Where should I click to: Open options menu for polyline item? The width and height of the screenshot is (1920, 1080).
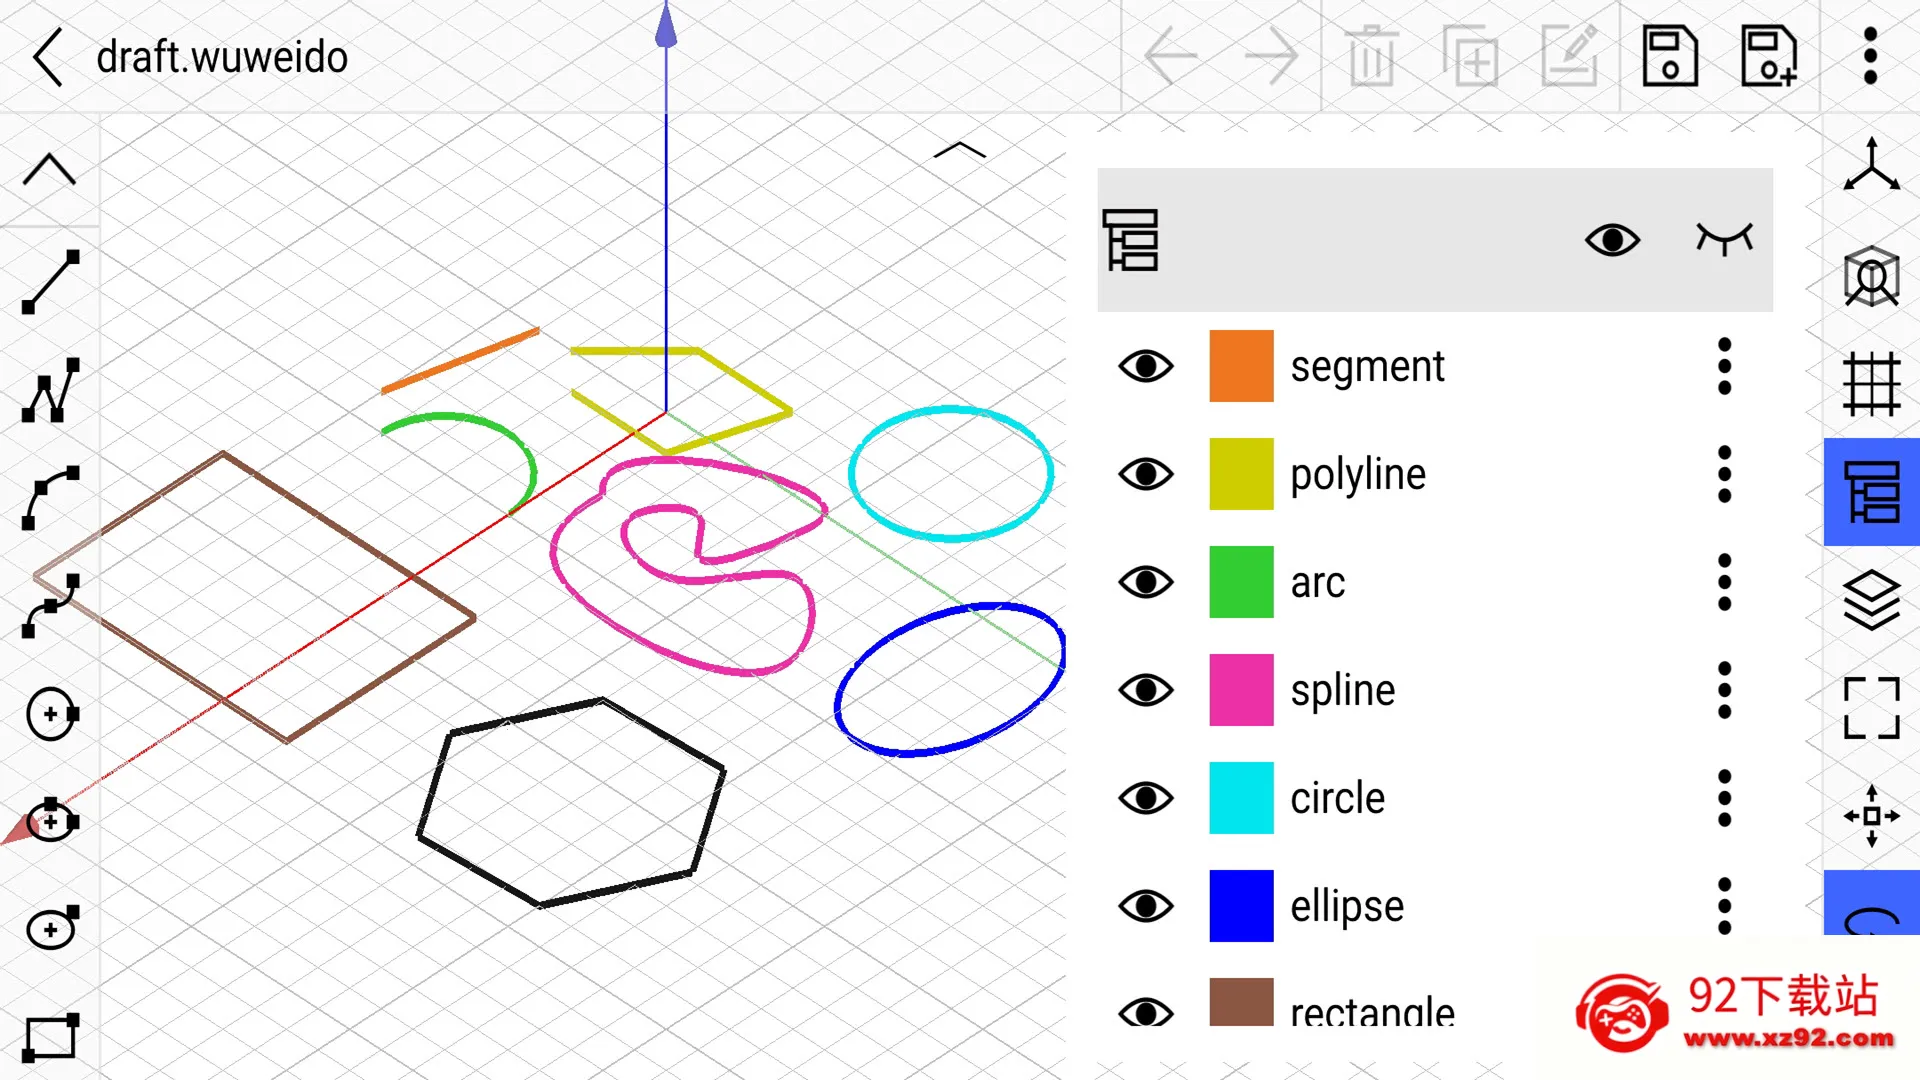1724,474
